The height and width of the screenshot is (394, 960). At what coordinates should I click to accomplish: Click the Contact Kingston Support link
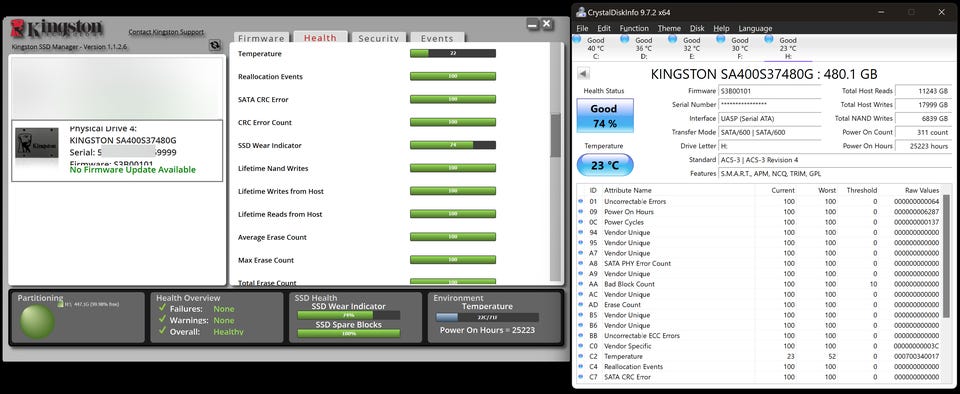point(166,32)
